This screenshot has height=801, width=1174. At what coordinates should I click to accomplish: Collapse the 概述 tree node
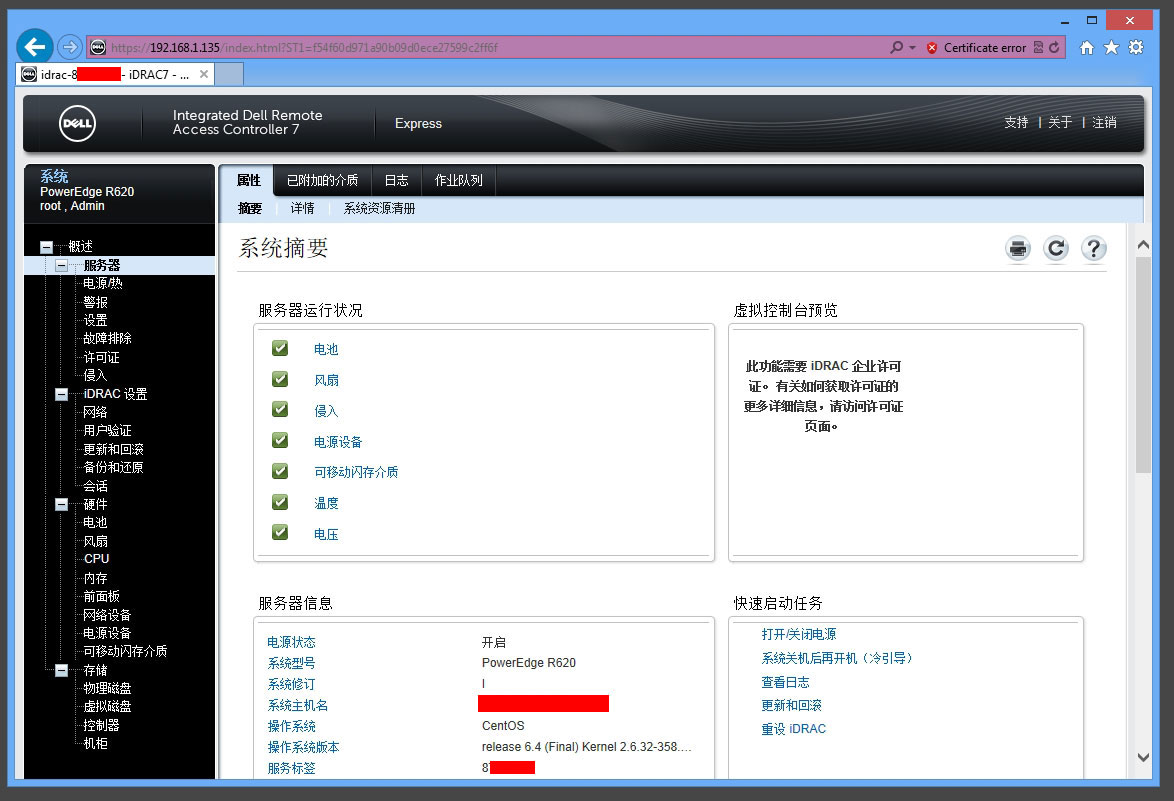tap(46, 247)
